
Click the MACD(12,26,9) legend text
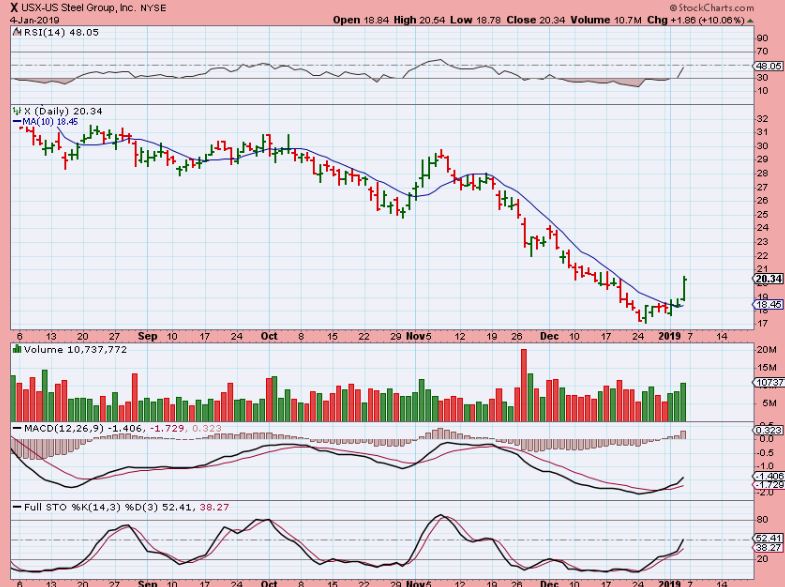point(65,429)
